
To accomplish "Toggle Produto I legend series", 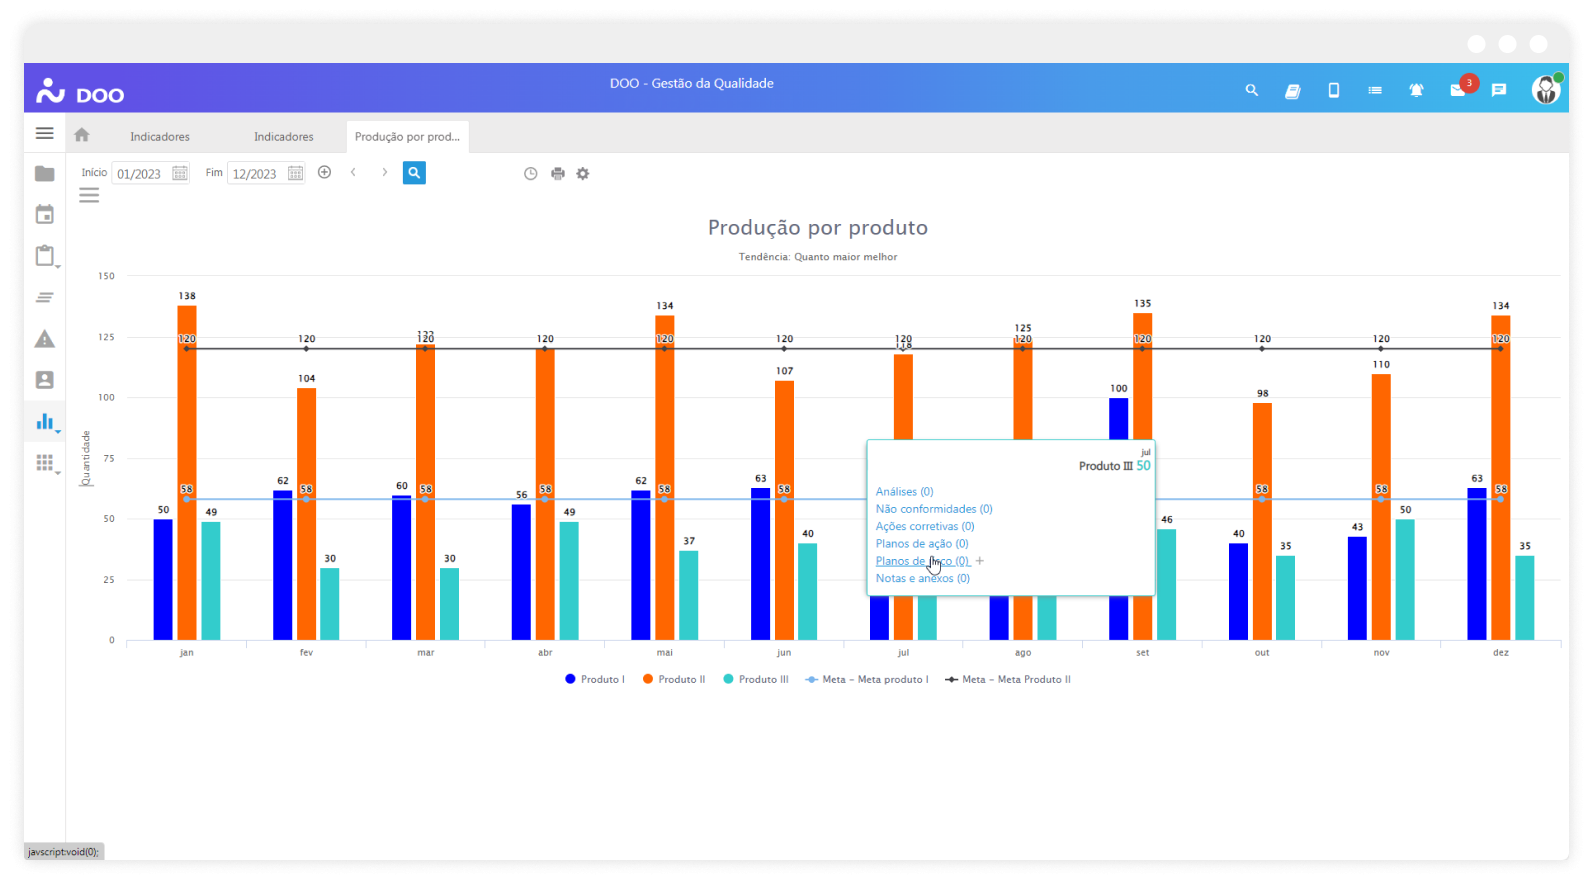I will pyautogui.click(x=595, y=679).
